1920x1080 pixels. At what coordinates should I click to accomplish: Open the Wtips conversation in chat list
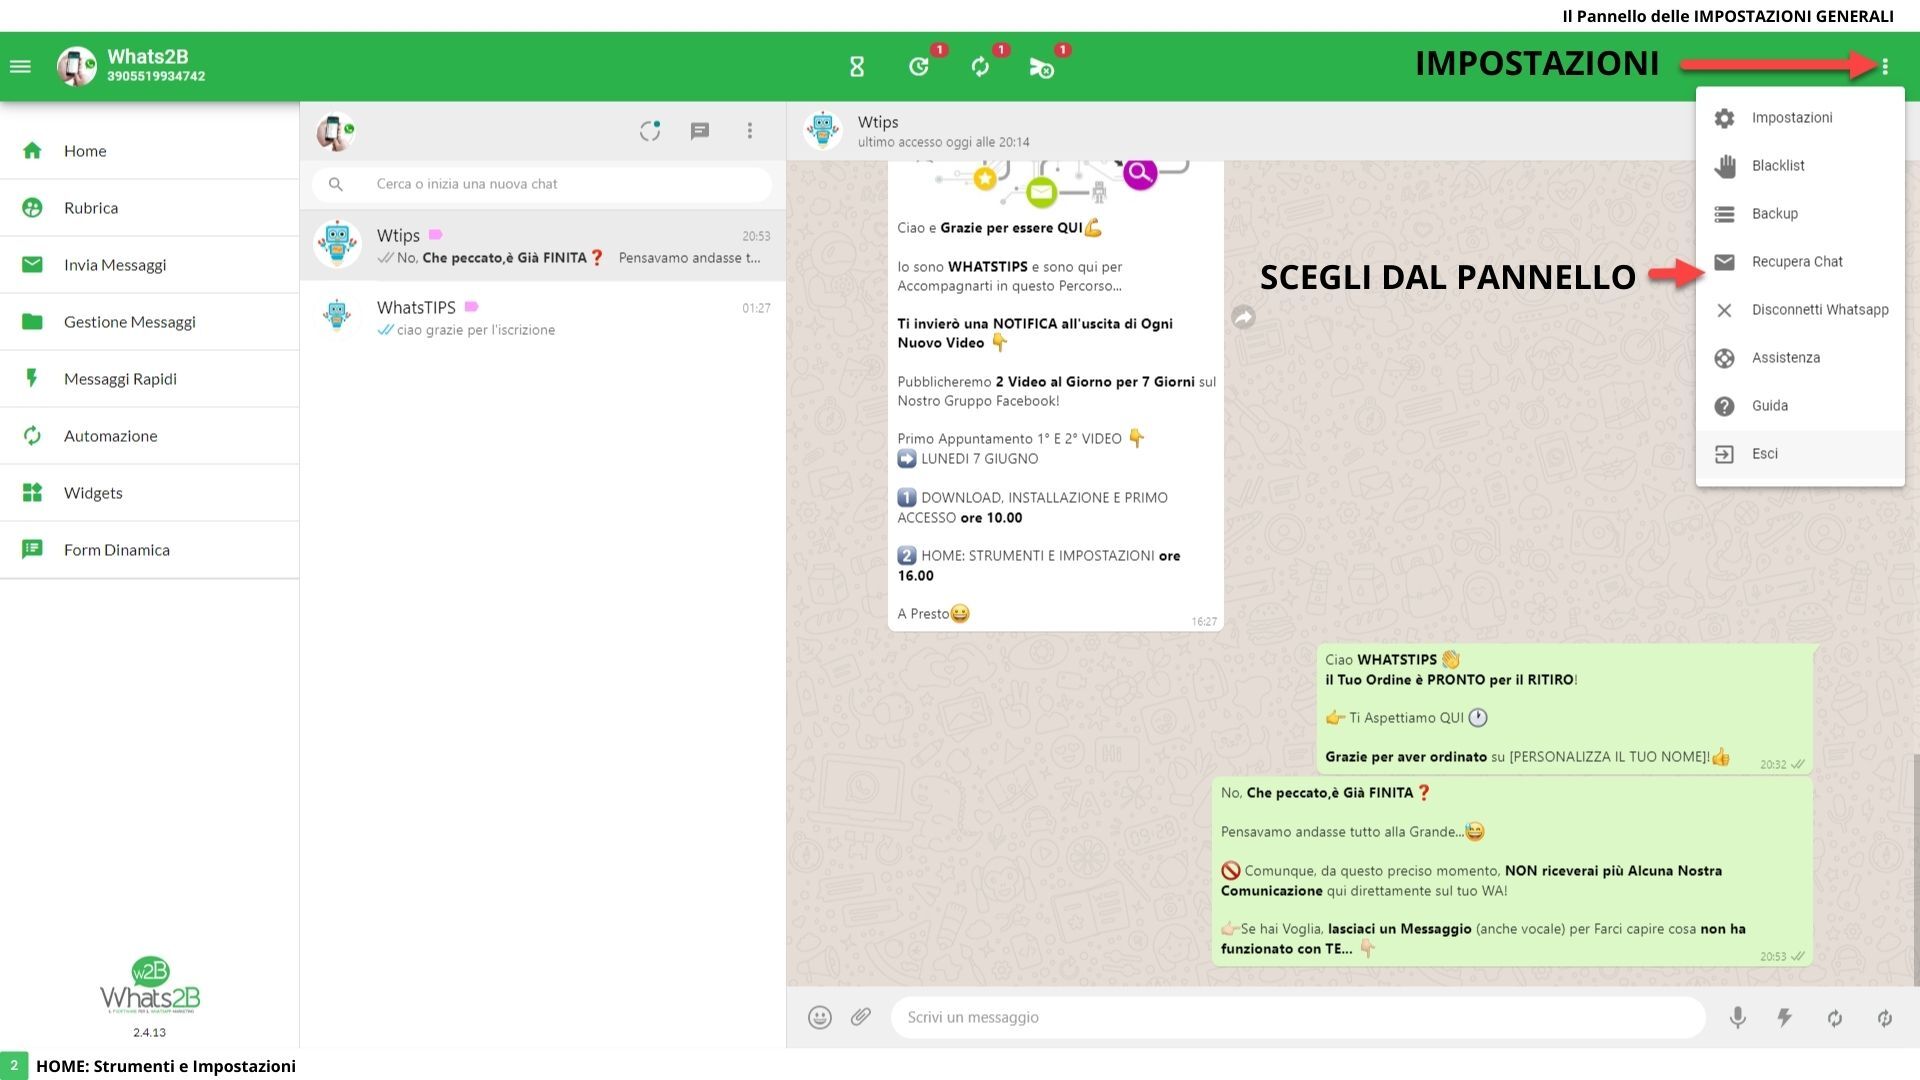point(543,246)
